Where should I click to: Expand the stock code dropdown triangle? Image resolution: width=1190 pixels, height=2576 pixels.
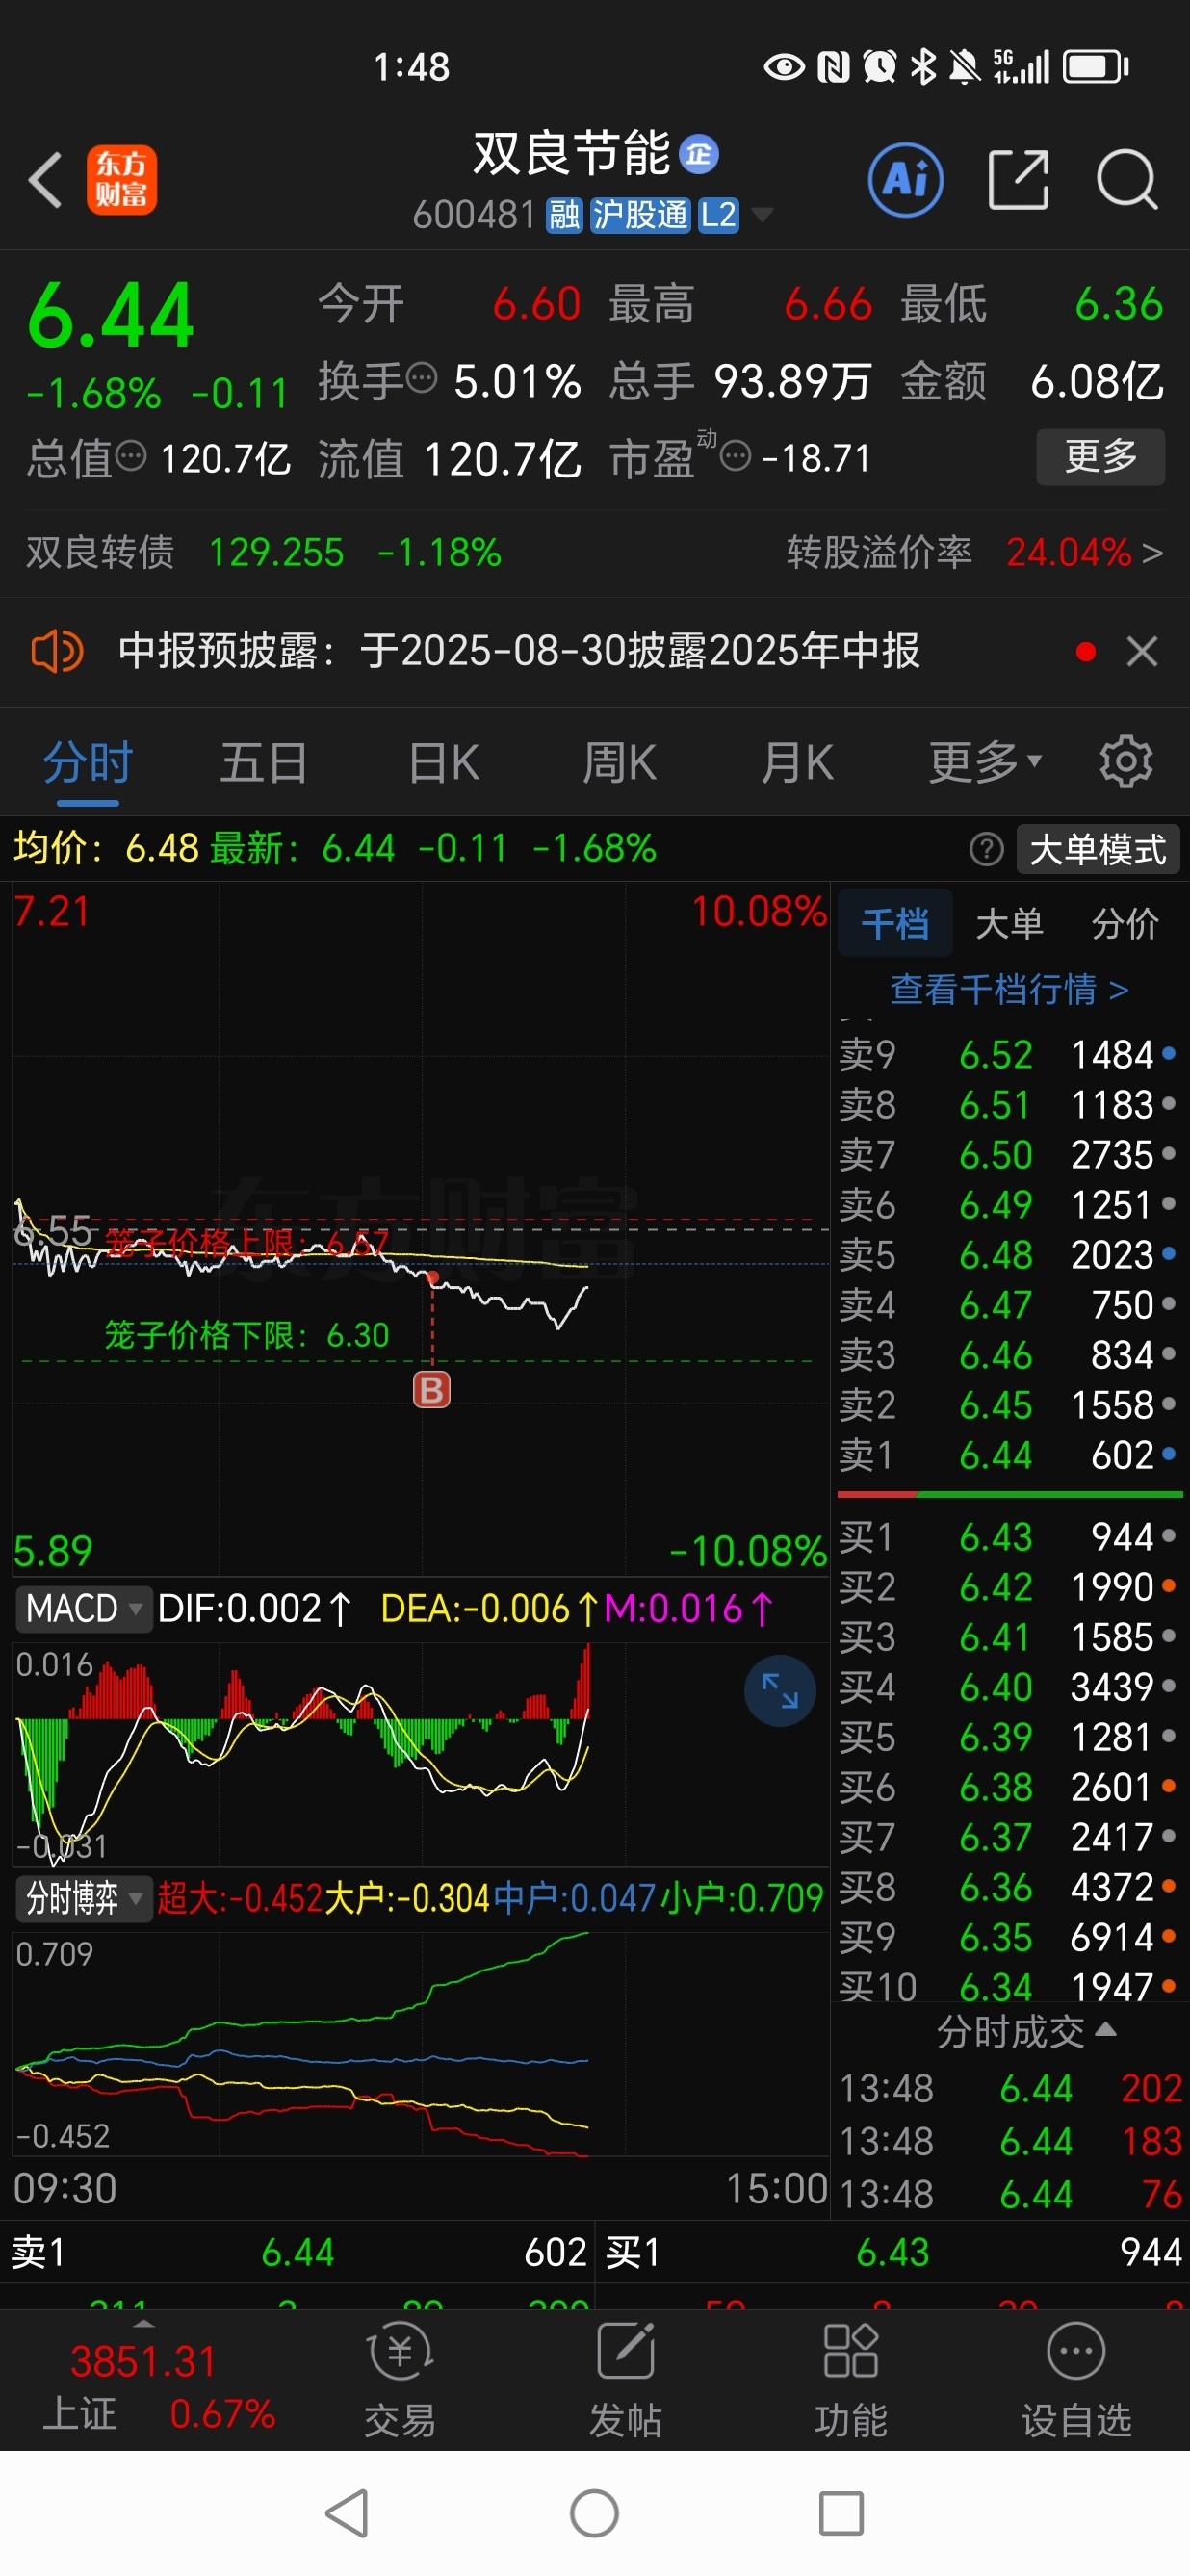pos(762,214)
